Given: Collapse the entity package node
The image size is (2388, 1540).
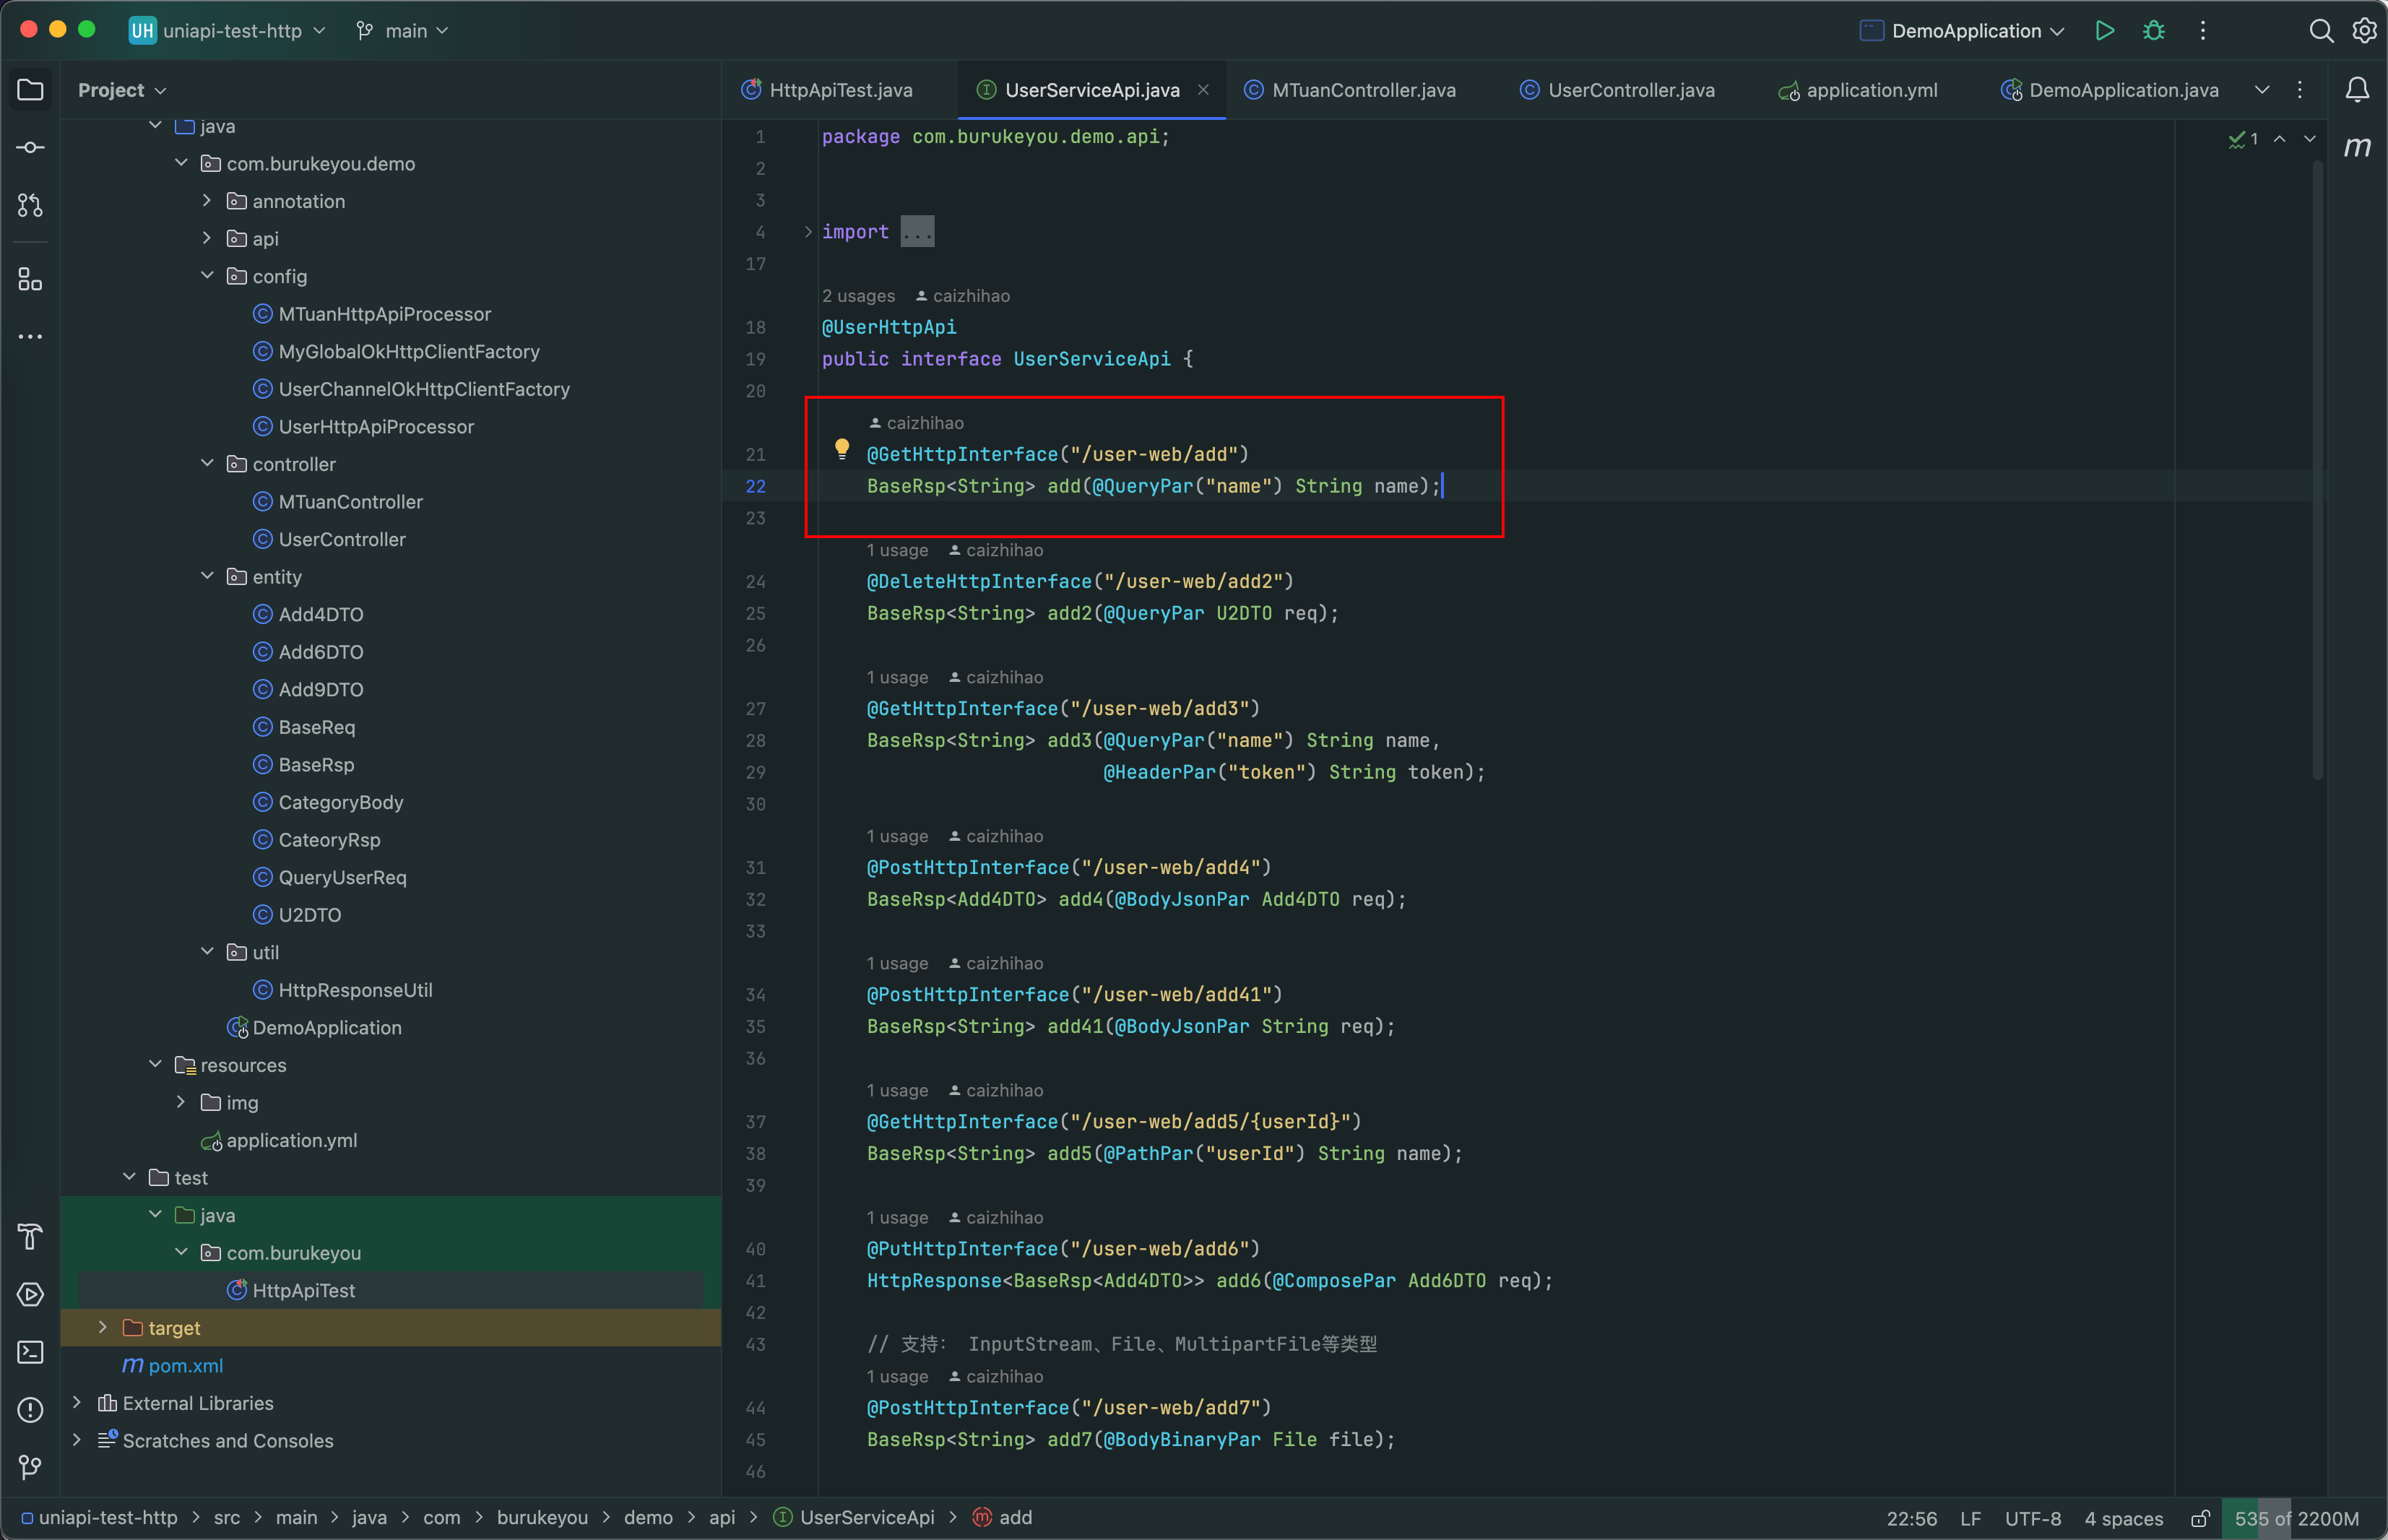Looking at the screenshot, I should click(x=207, y=576).
